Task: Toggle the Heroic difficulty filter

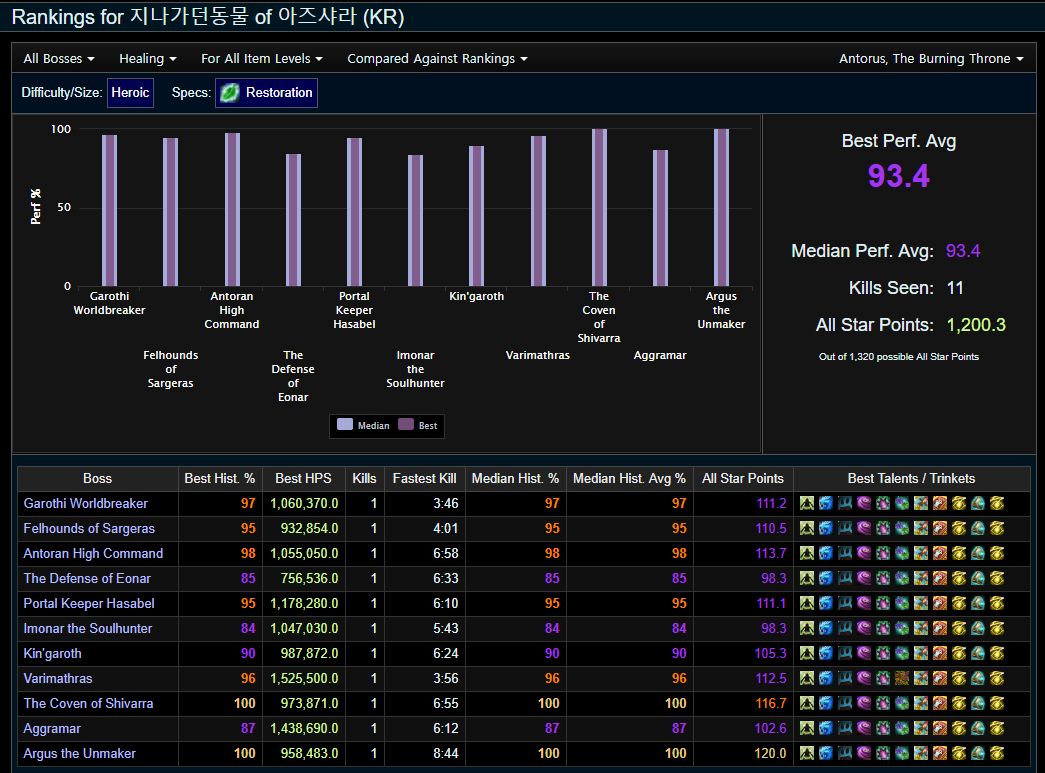Action: [131, 93]
